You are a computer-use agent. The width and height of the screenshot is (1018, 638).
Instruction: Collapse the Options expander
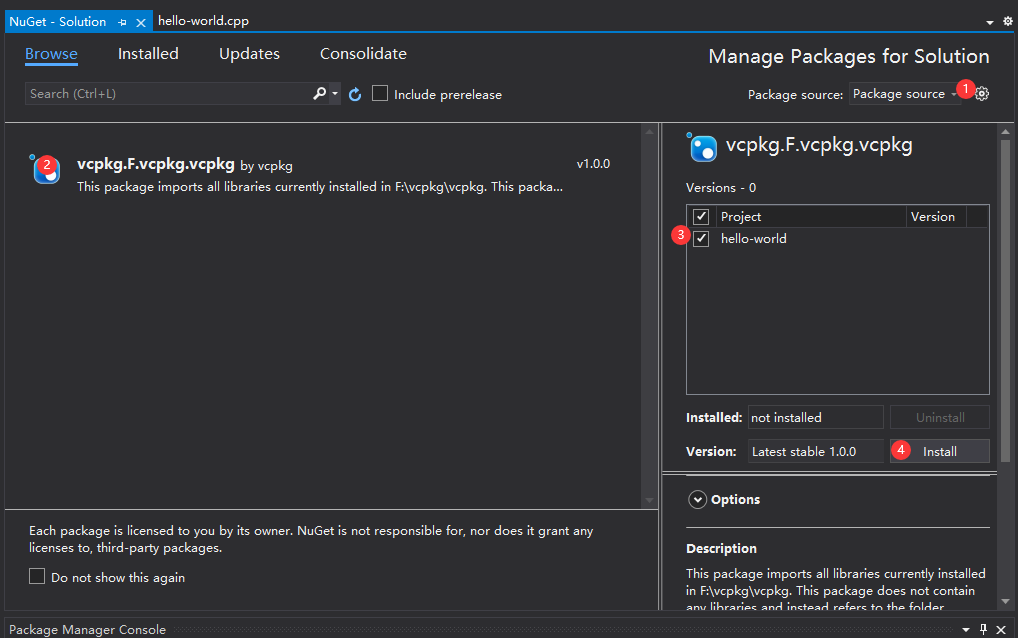tap(697, 499)
